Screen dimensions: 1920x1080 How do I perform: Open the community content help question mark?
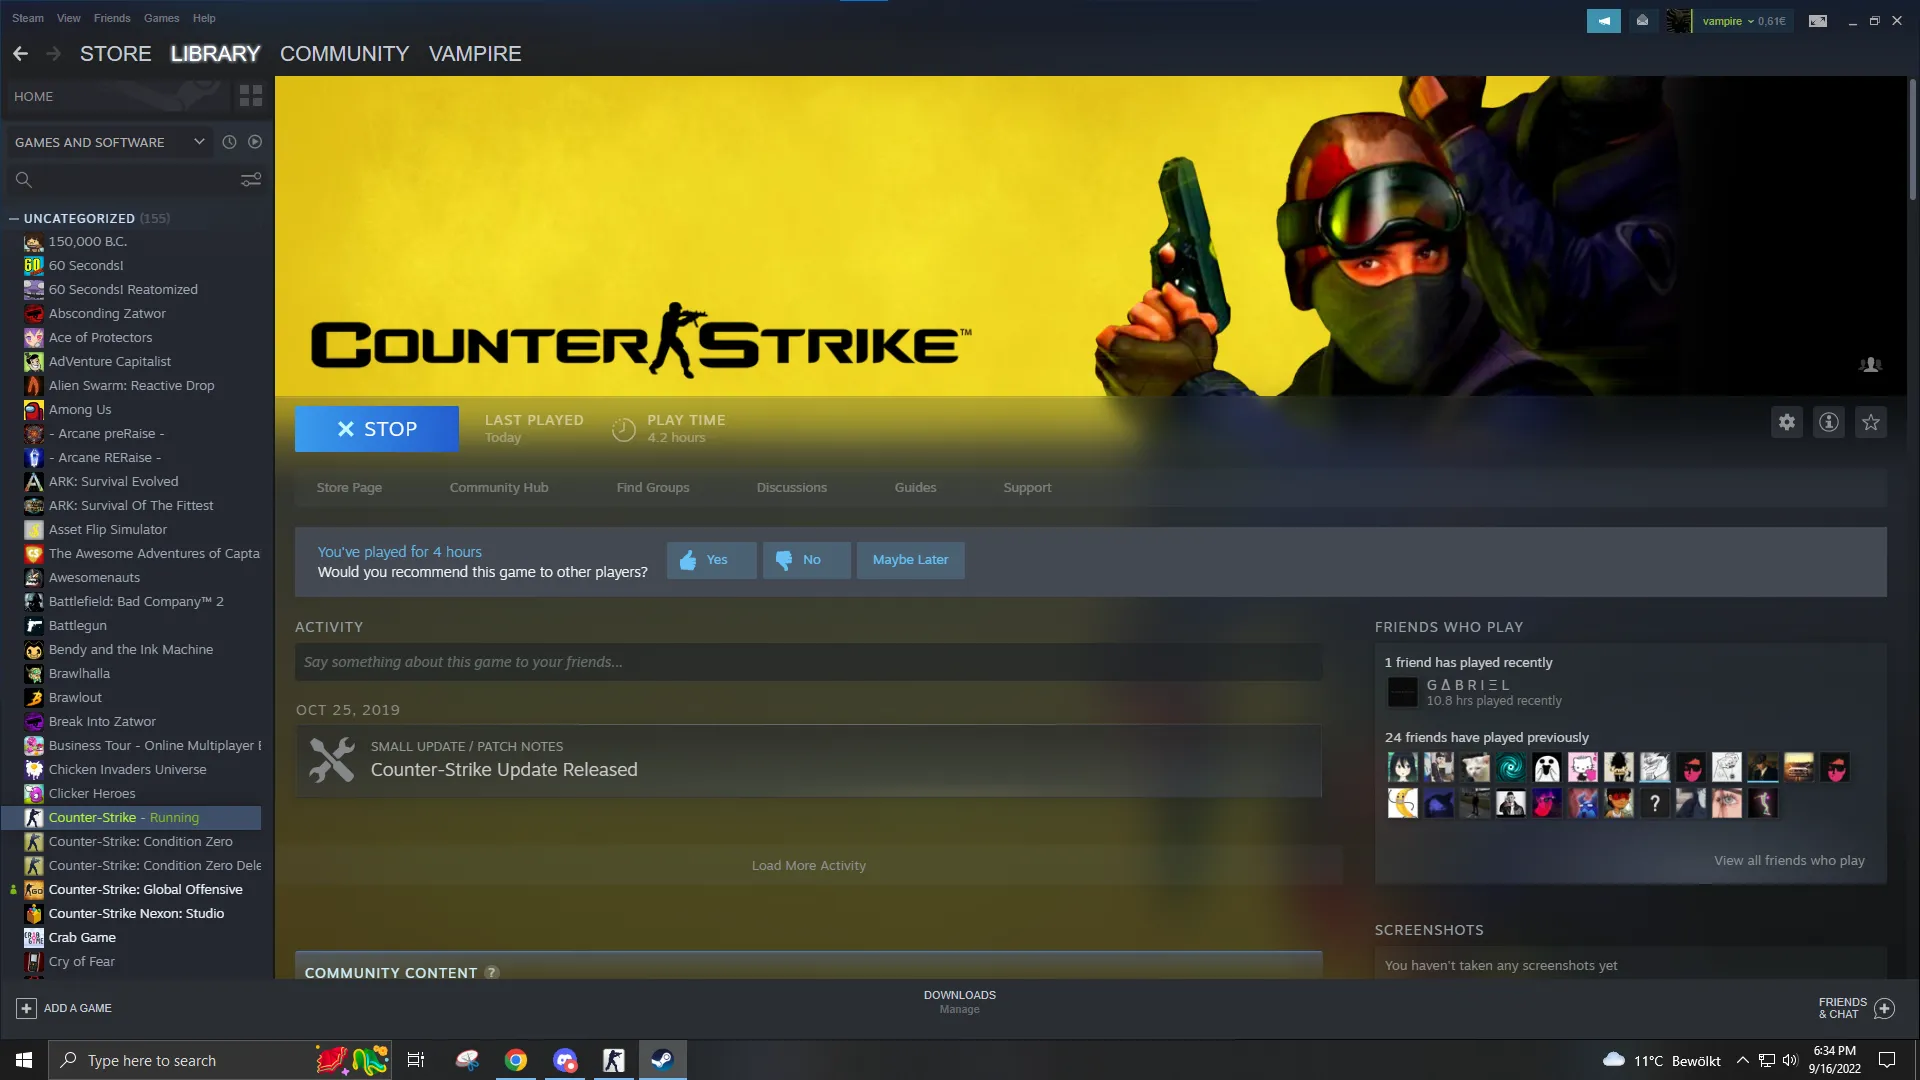[492, 972]
